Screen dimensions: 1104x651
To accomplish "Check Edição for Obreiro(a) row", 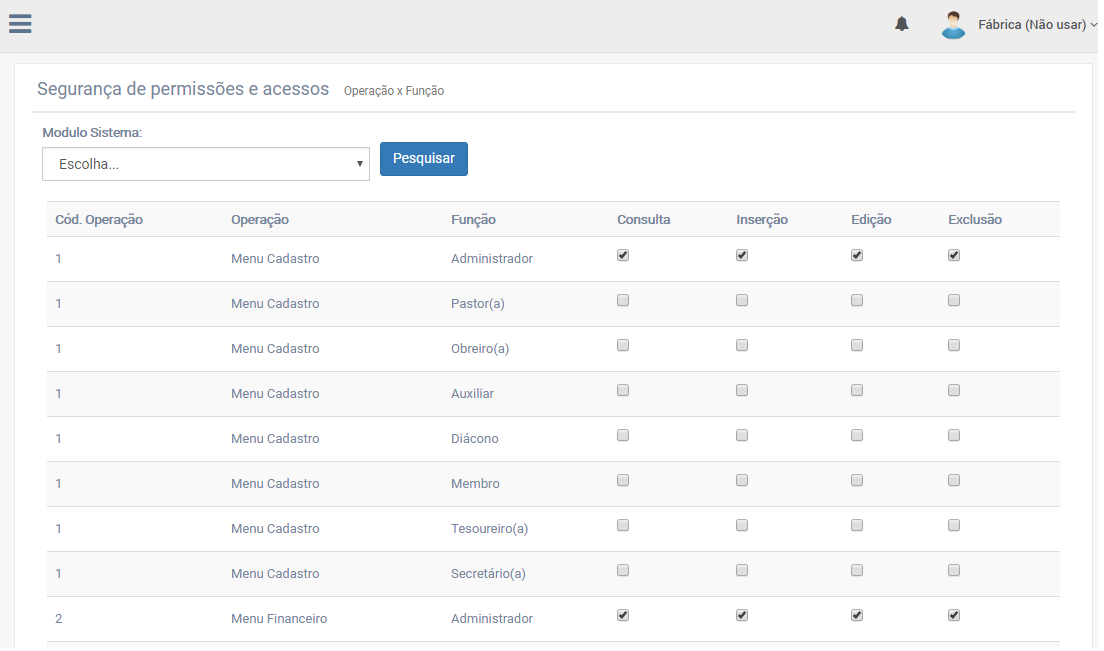I will click(x=857, y=345).
